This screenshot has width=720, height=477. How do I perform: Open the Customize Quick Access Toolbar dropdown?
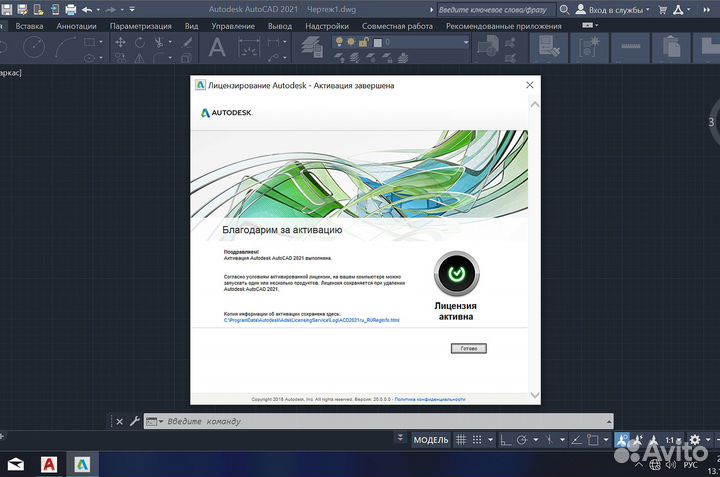click(132, 9)
